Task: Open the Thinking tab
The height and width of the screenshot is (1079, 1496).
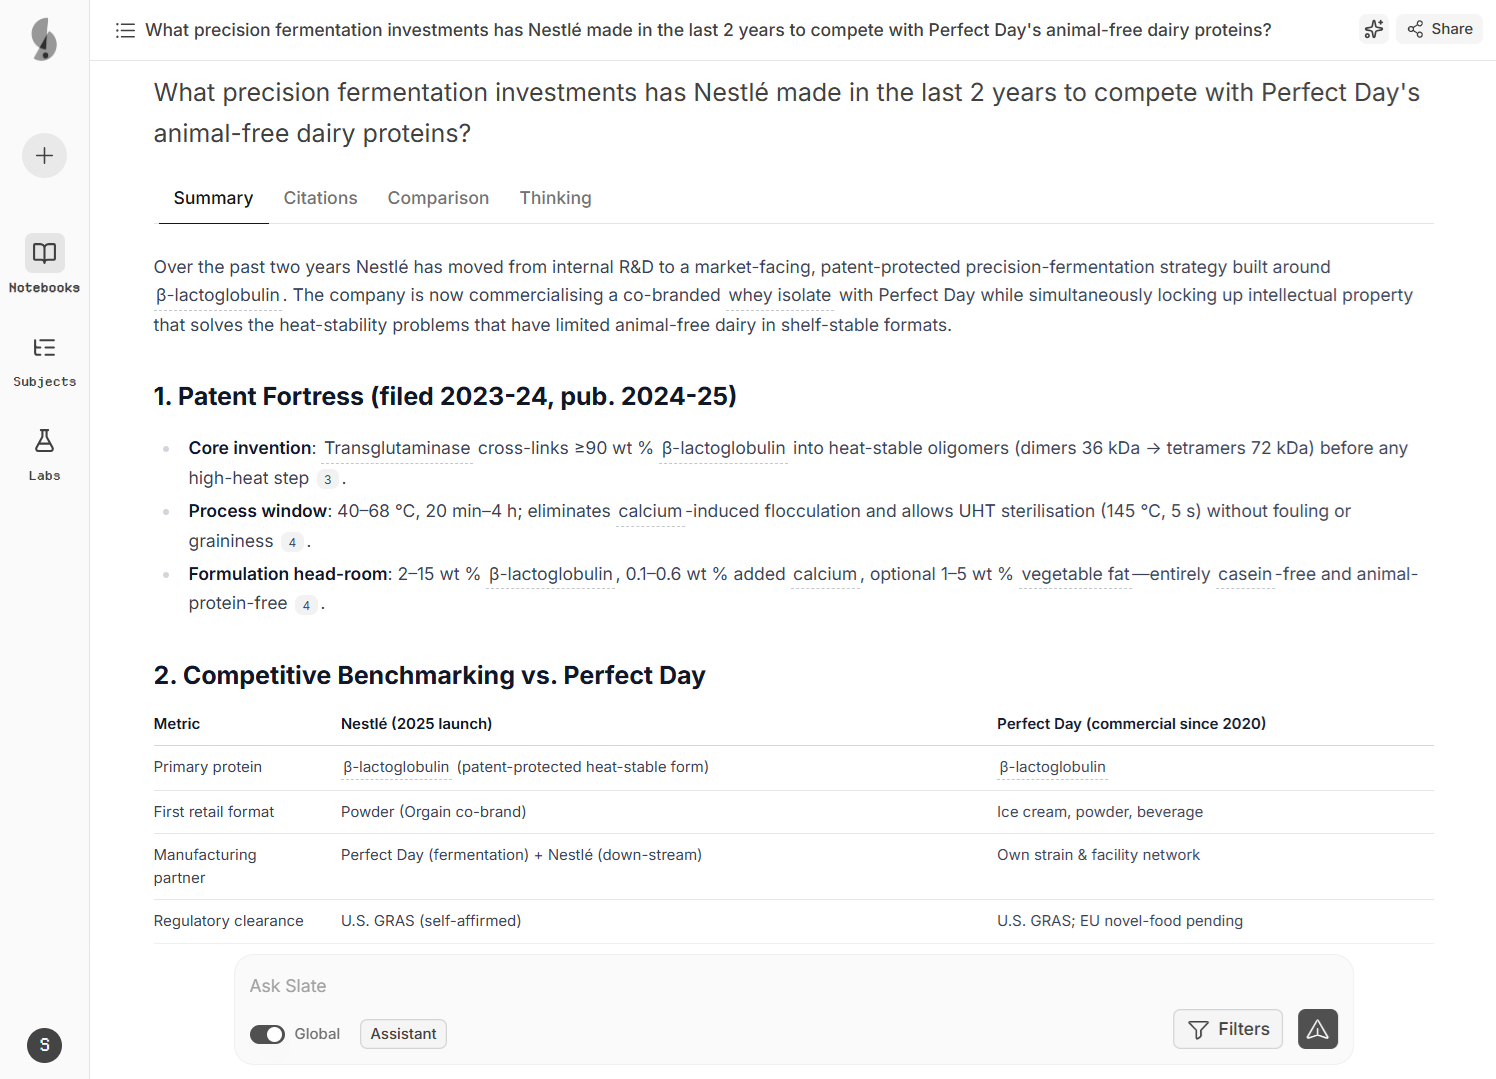Action: coord(555,198)
